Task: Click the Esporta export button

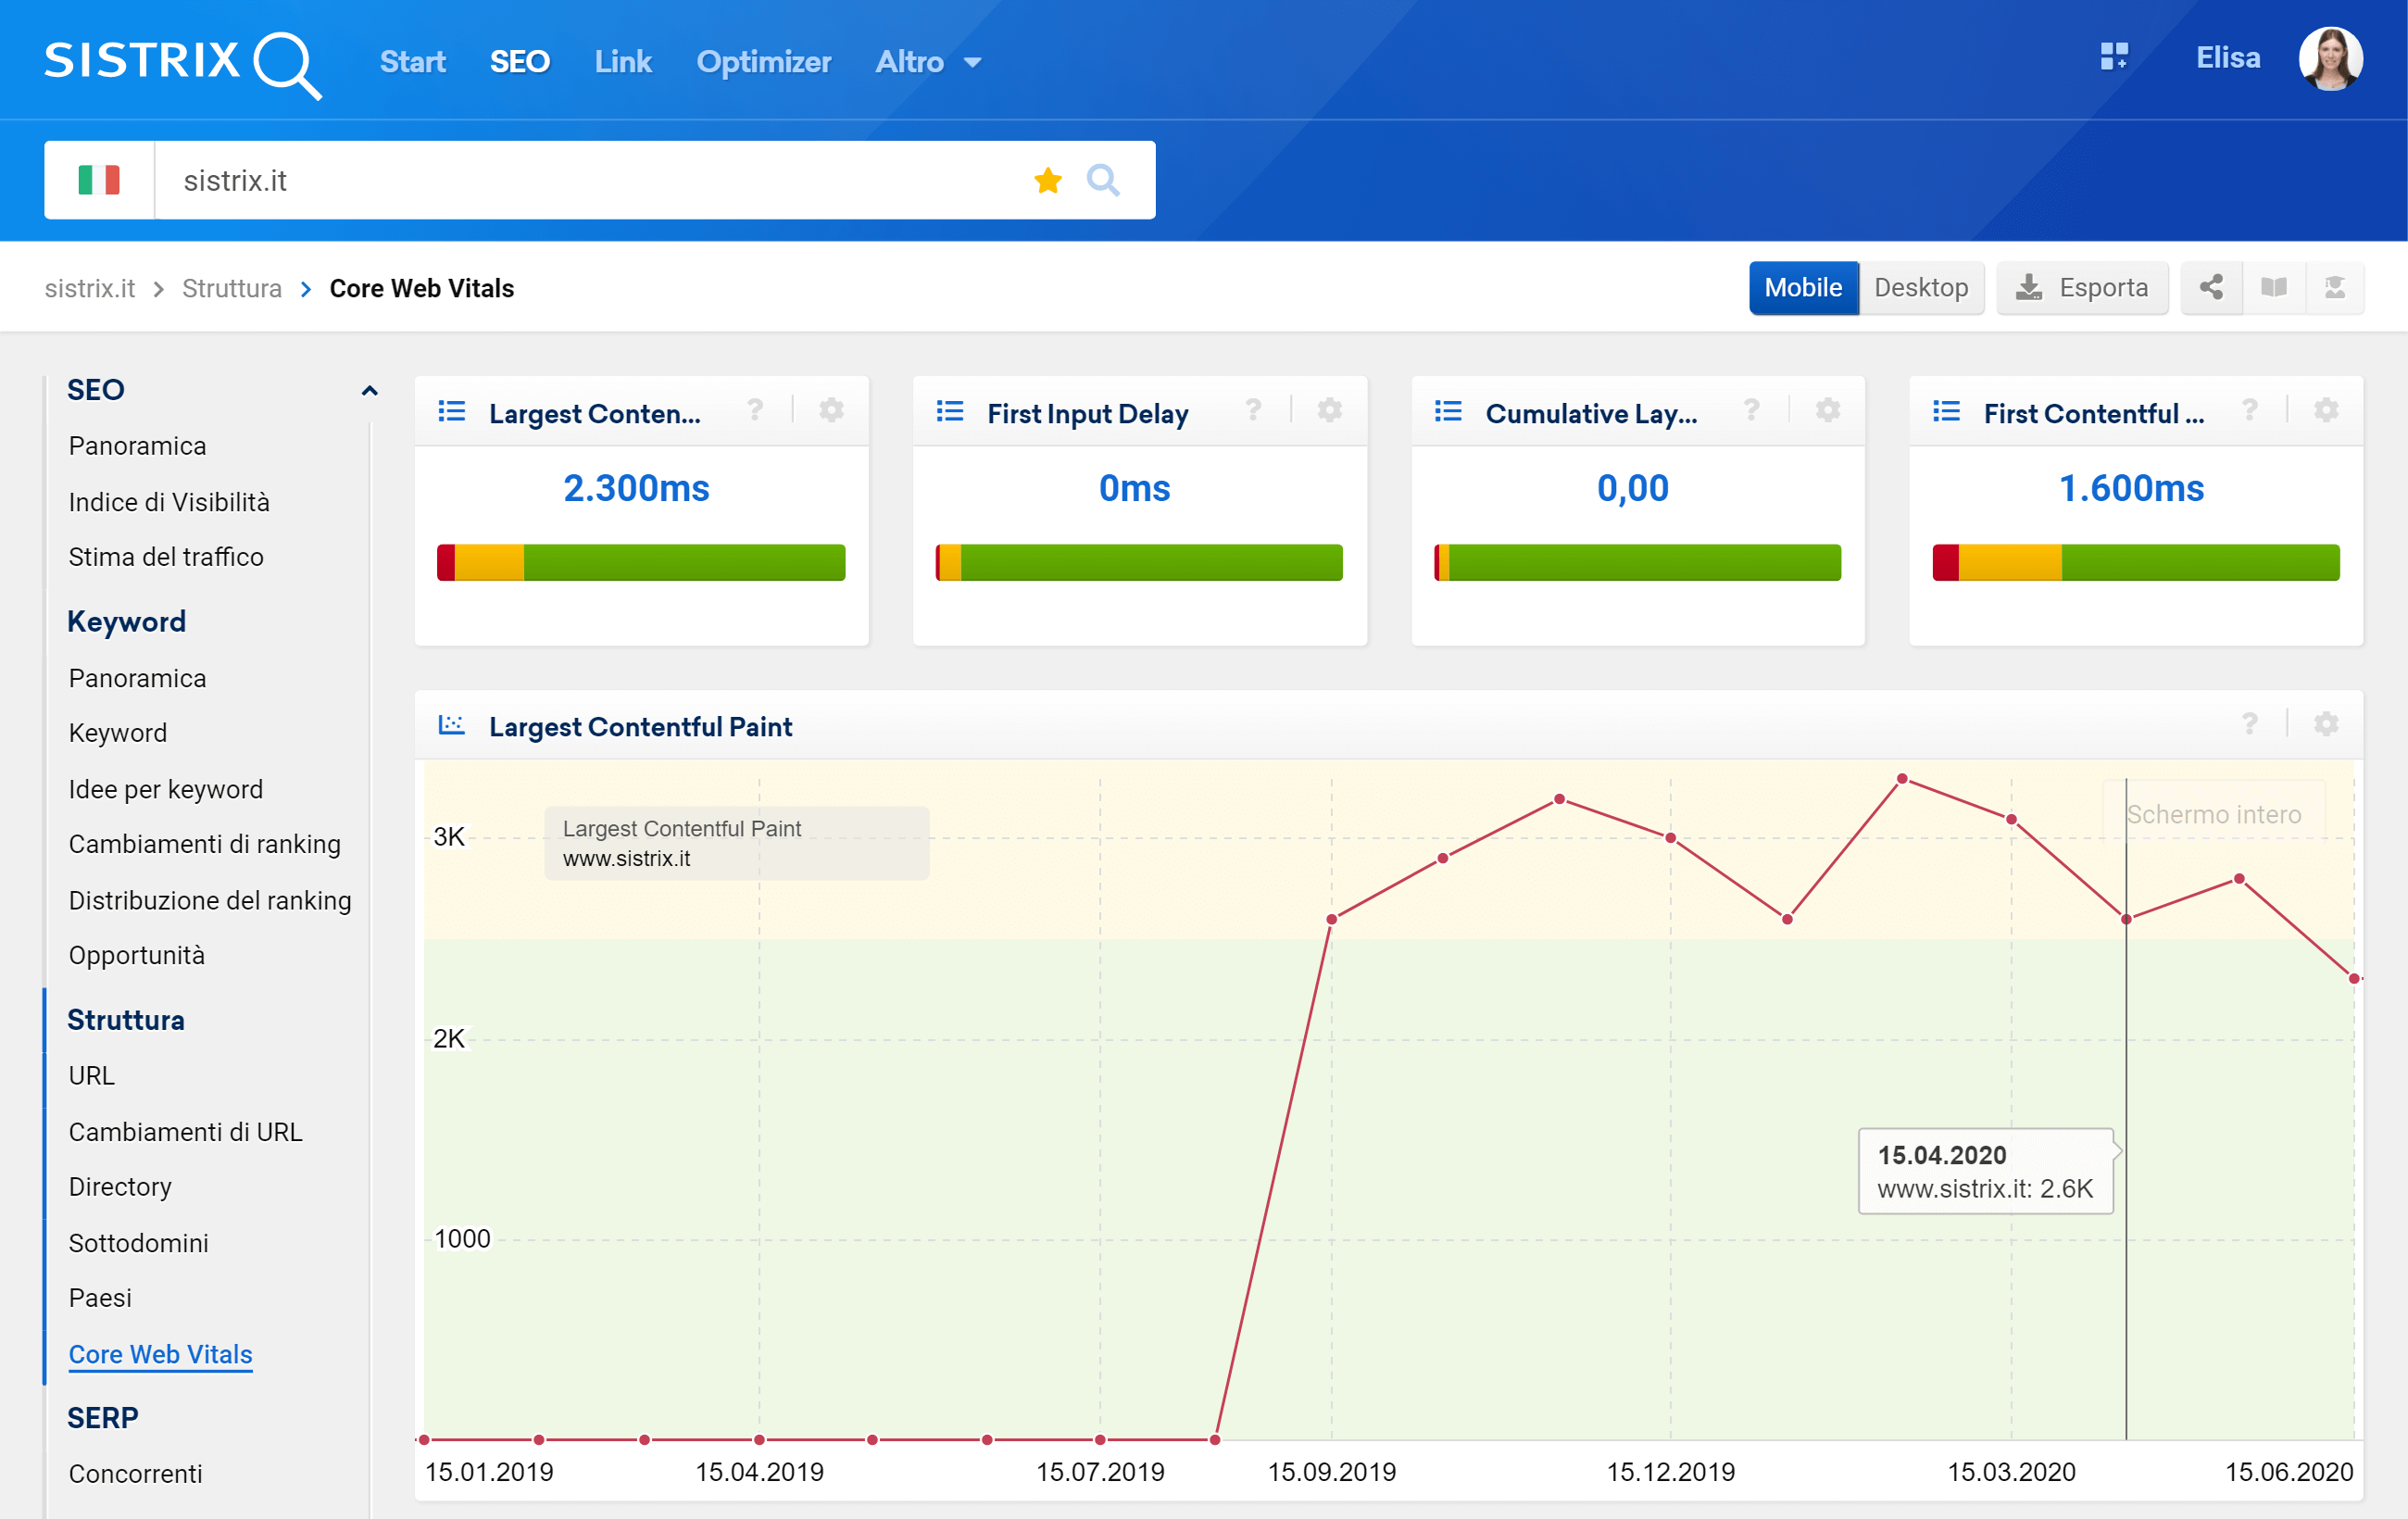Action: point(2082,288)
